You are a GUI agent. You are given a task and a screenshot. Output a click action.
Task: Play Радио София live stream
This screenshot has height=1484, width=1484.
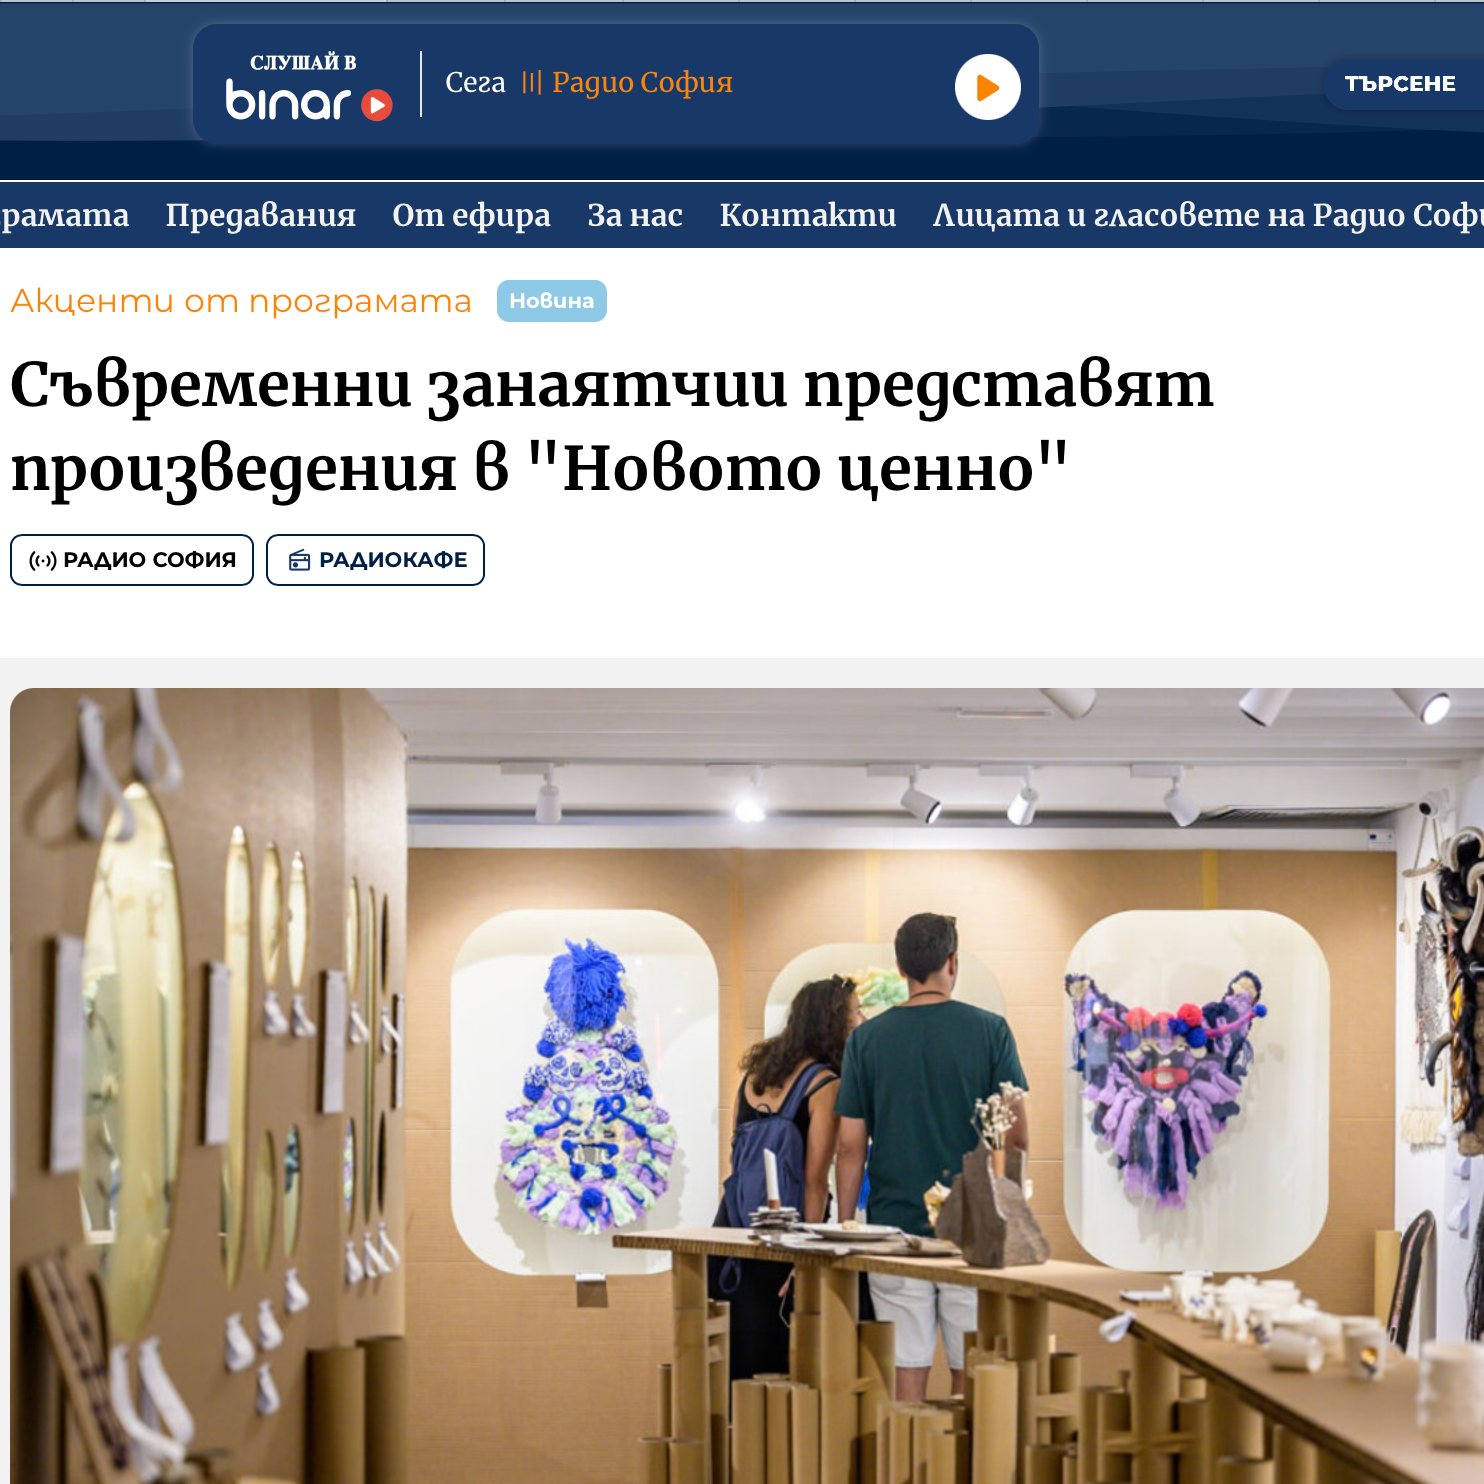(x=987, y=87)
